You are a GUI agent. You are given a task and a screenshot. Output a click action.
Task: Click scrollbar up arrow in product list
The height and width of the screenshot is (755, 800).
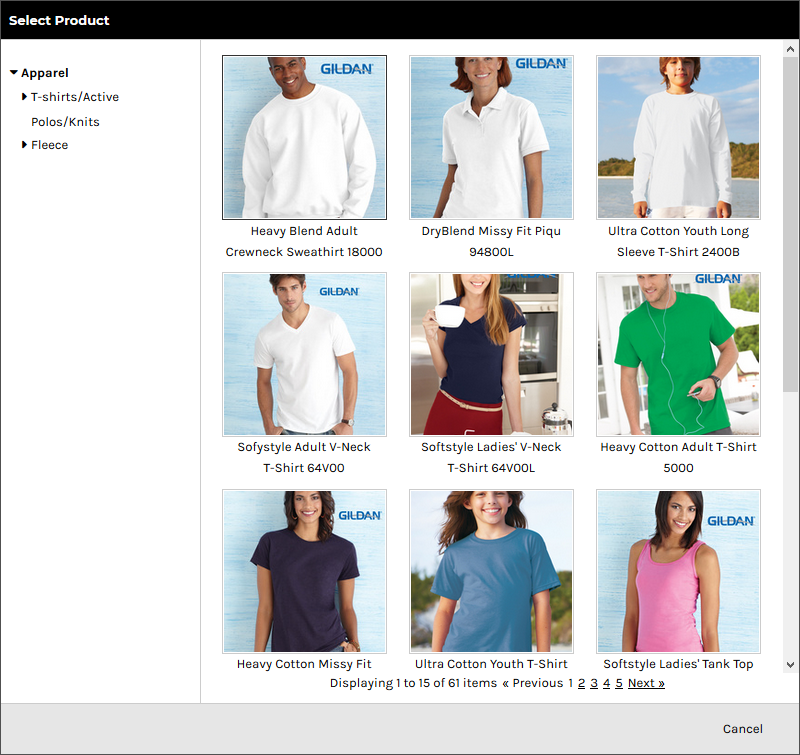click(x=790, y=49)
